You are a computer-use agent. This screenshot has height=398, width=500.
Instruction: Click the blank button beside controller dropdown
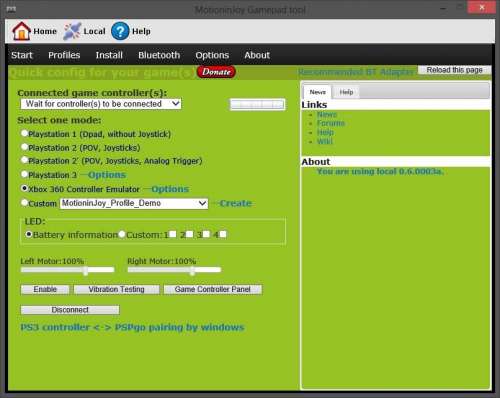pos(257,105)
